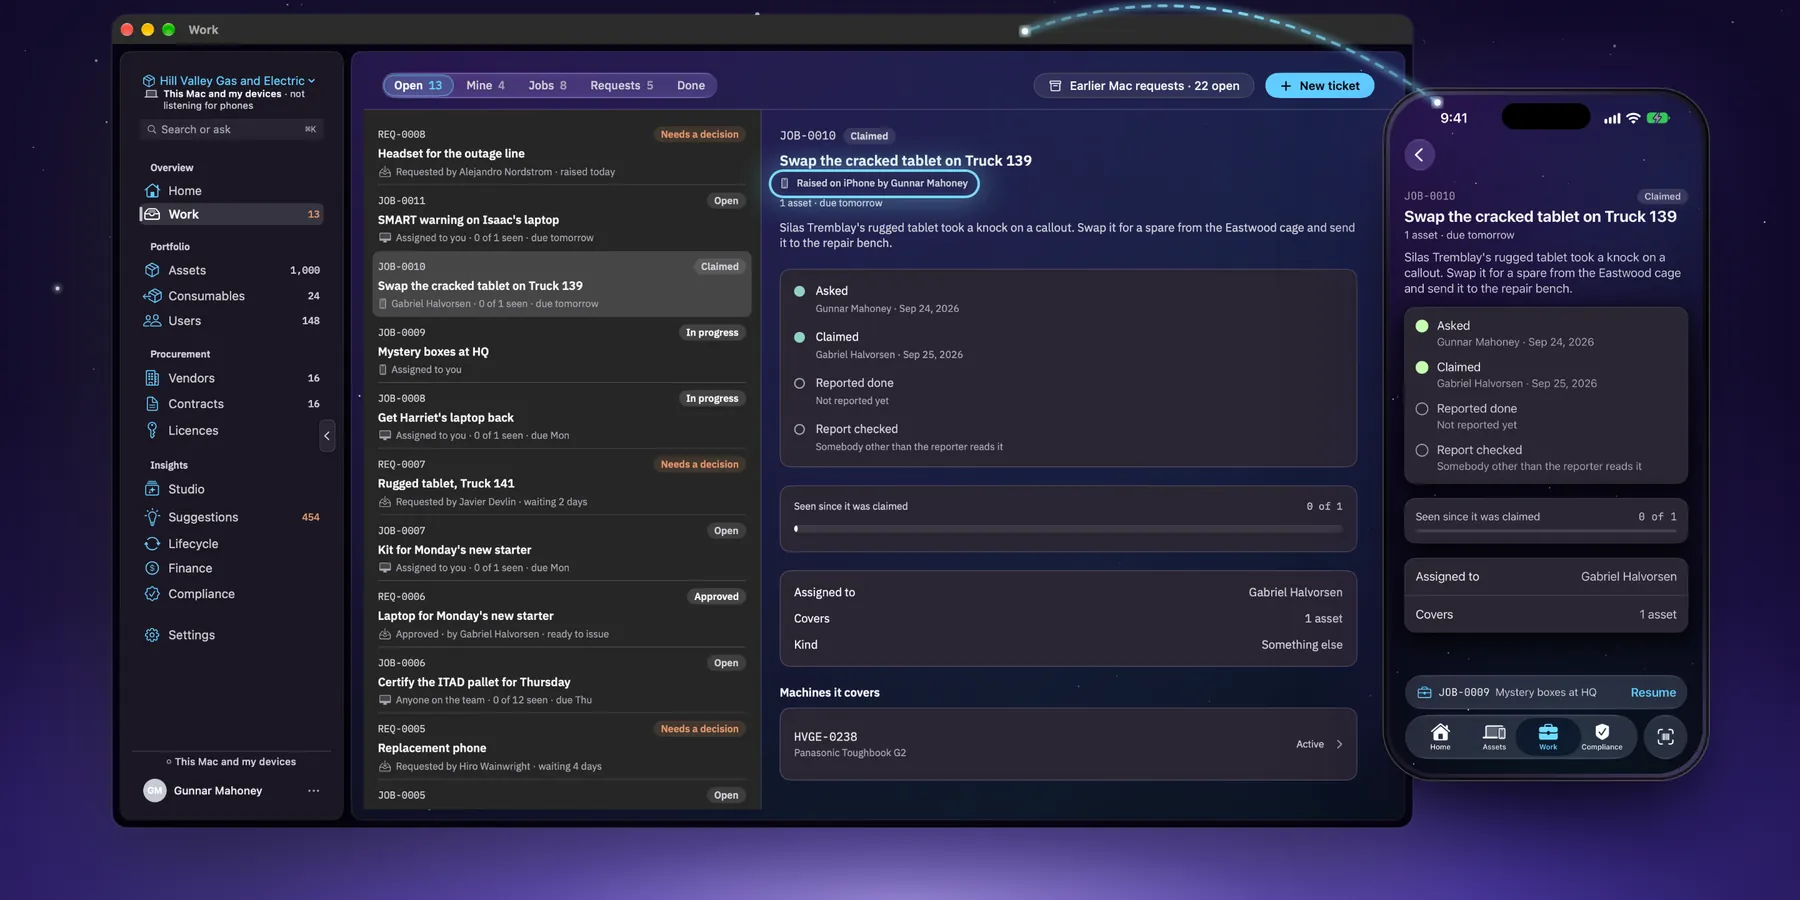Focus the Search or ask field
The width and height of the screenshot is (1800, 900).
232,130
